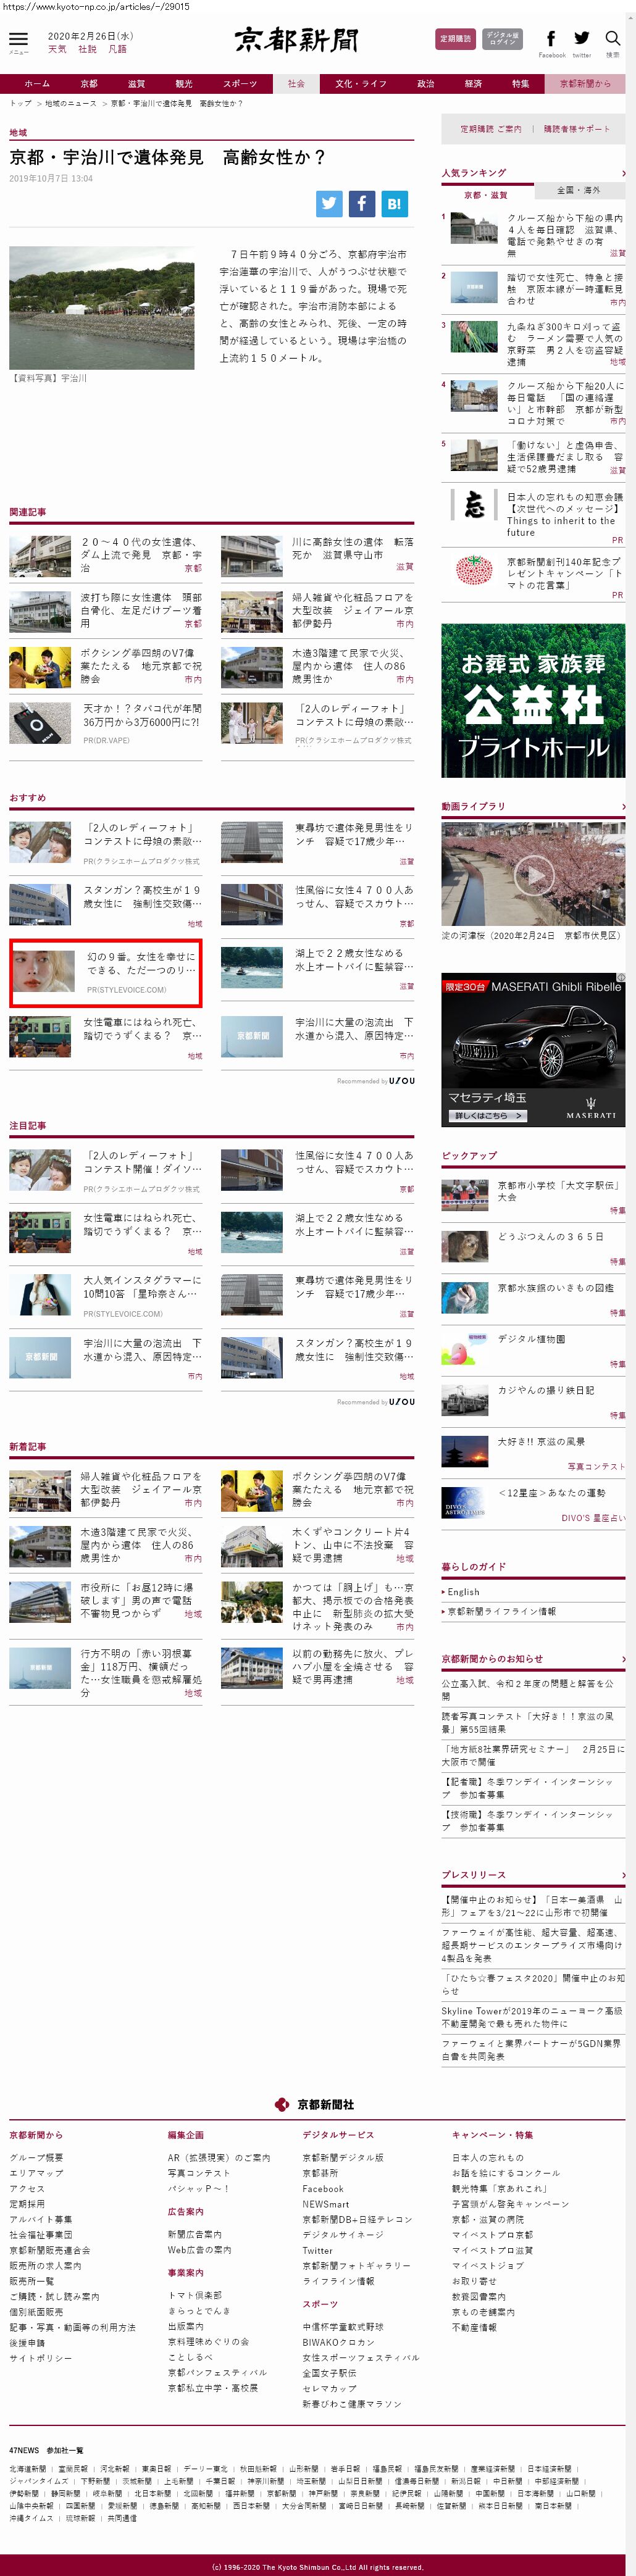
Task: Open the 観光 nav tab
Action: coord(184,84)
